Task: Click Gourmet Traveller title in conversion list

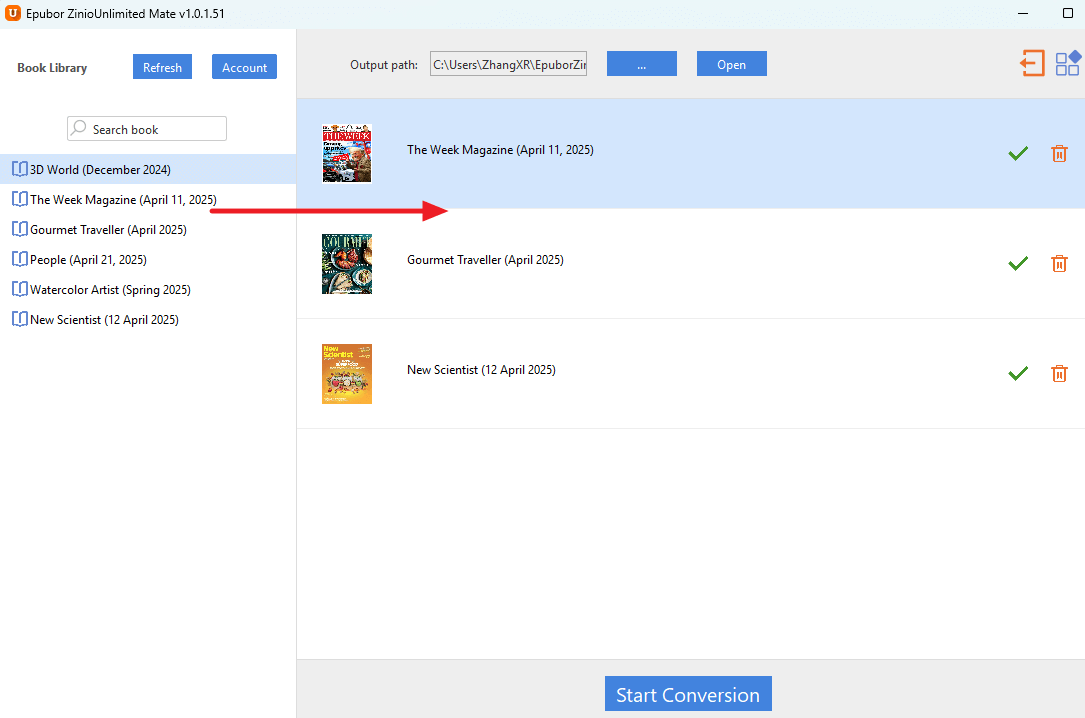Action: coord(485,259)
